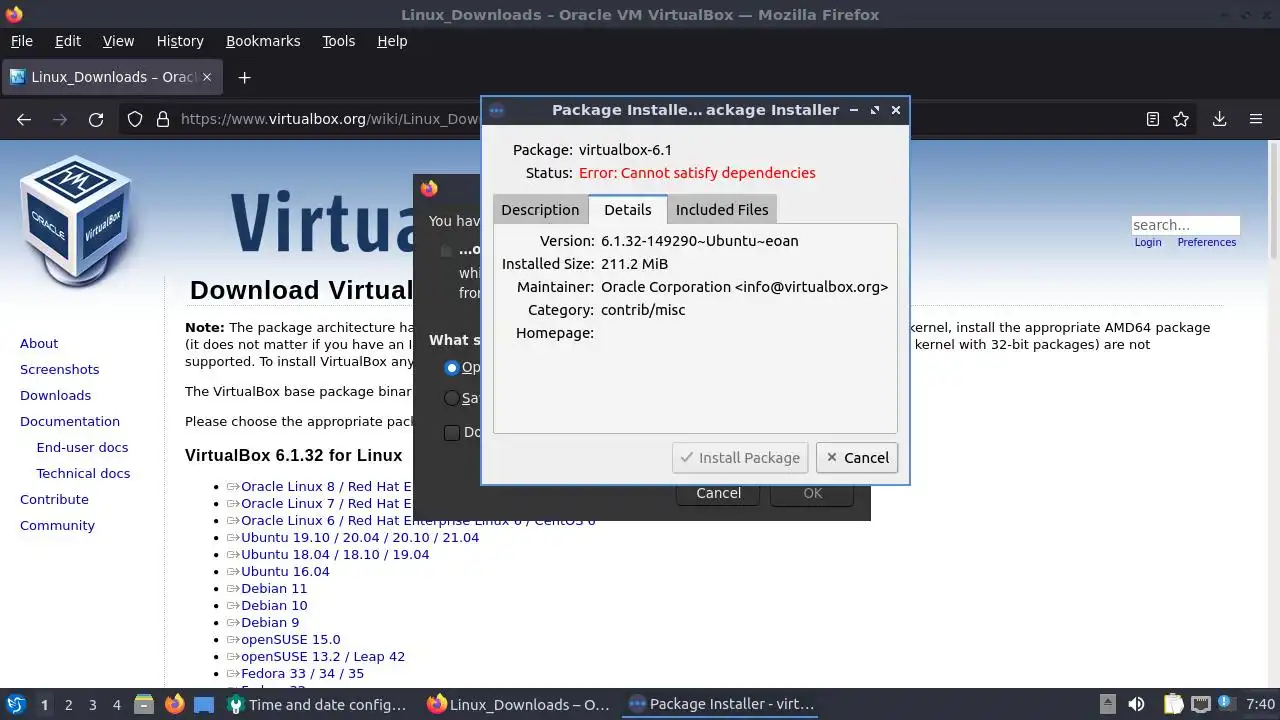Switch to the Included Files tab
The height and width of the screenshot is (720, 1280).
coord(722,209)
